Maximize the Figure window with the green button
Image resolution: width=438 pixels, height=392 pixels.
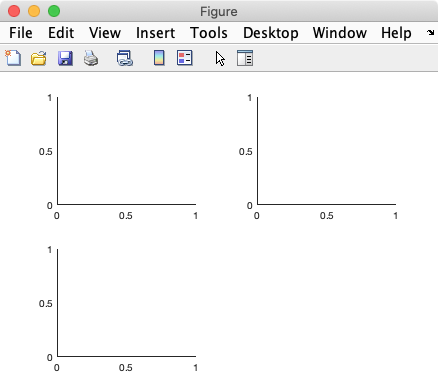tap(54, 11)
